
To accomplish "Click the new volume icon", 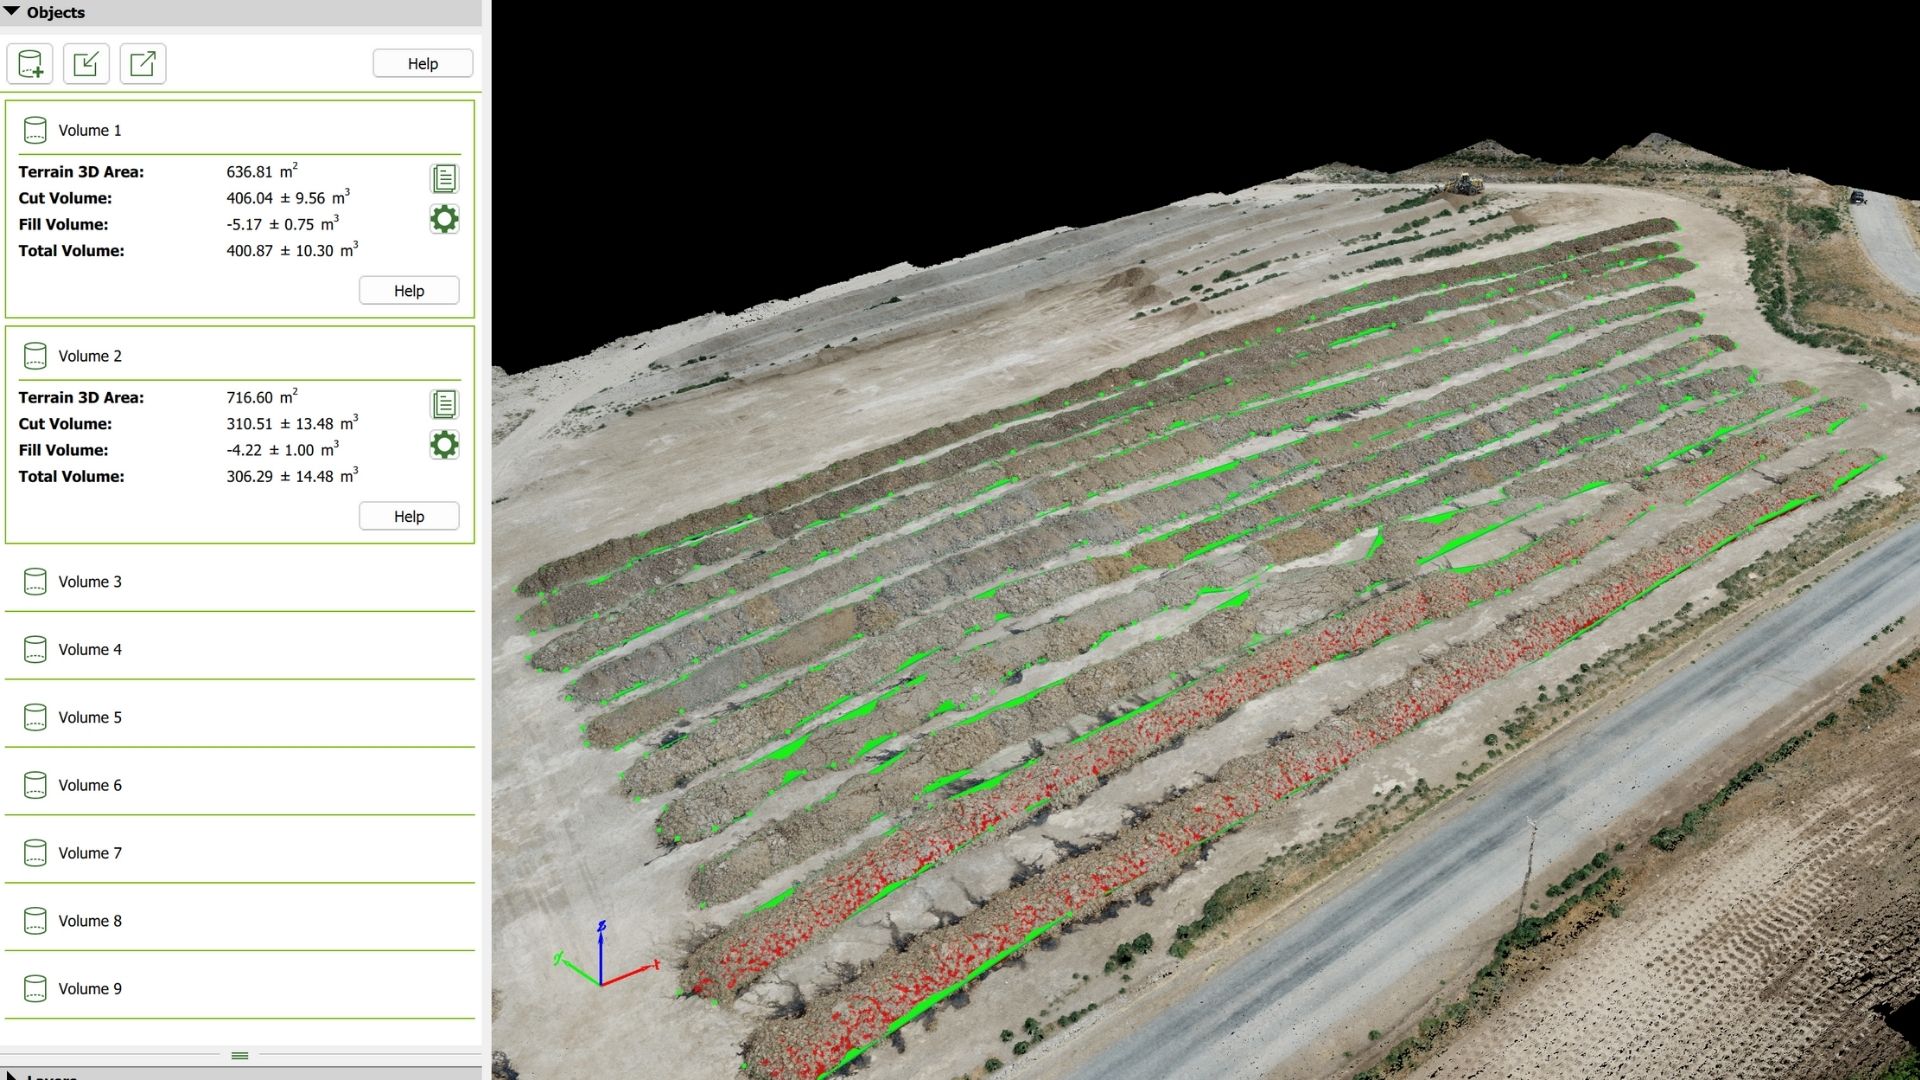I will (30, 64).
